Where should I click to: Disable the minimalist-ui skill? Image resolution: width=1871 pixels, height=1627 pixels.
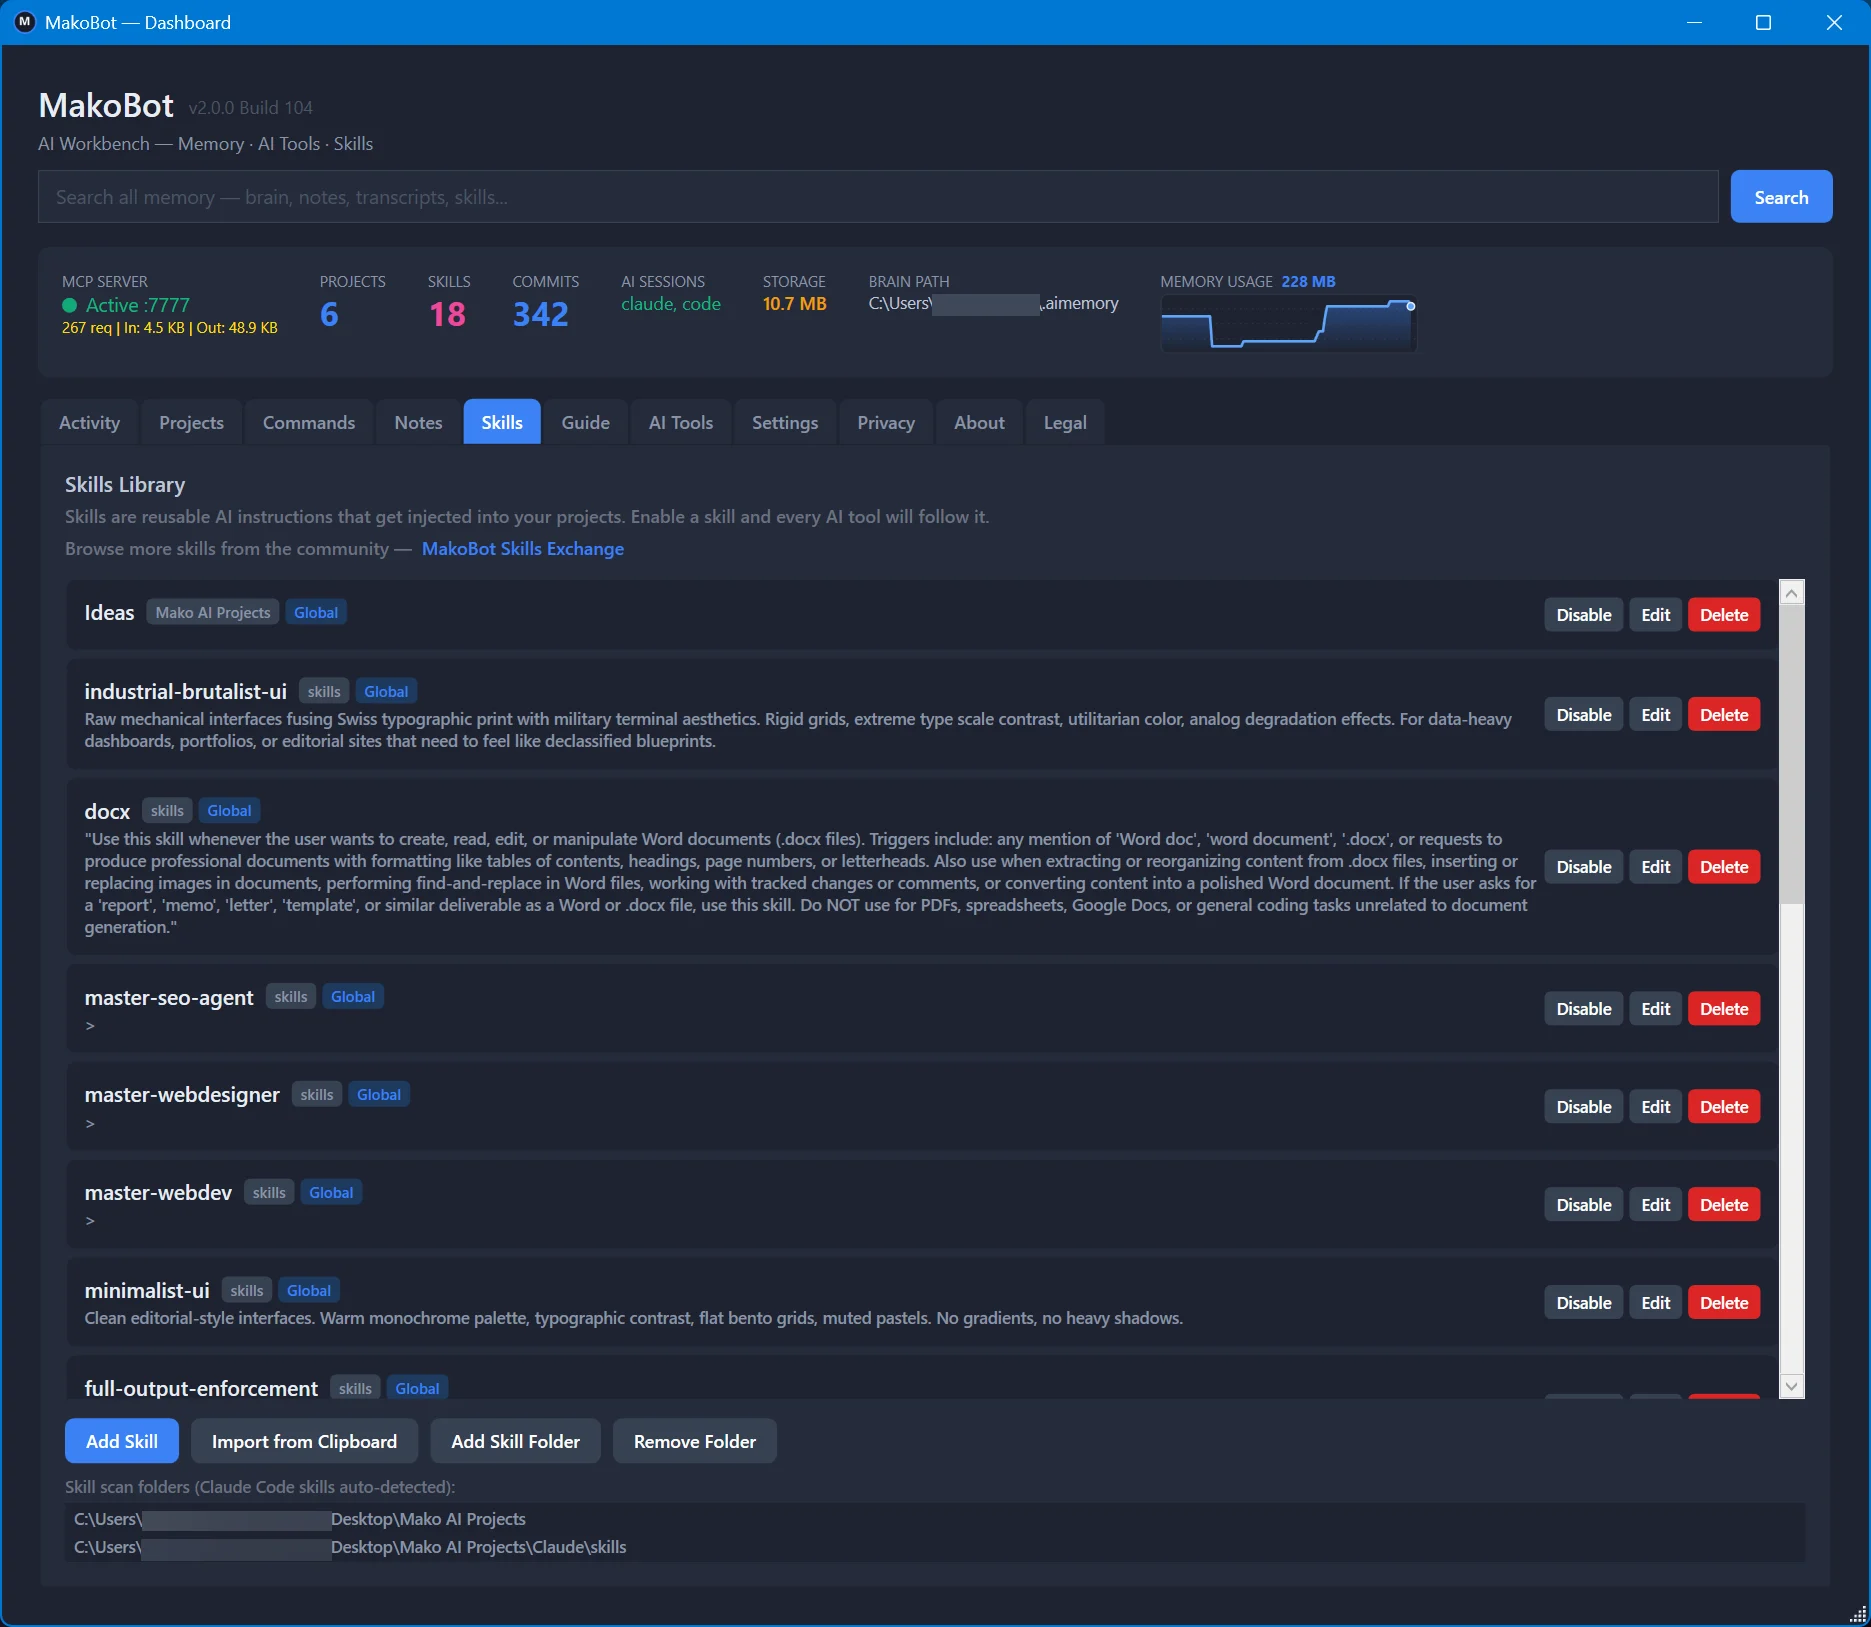click(x=1583, y=1303)
